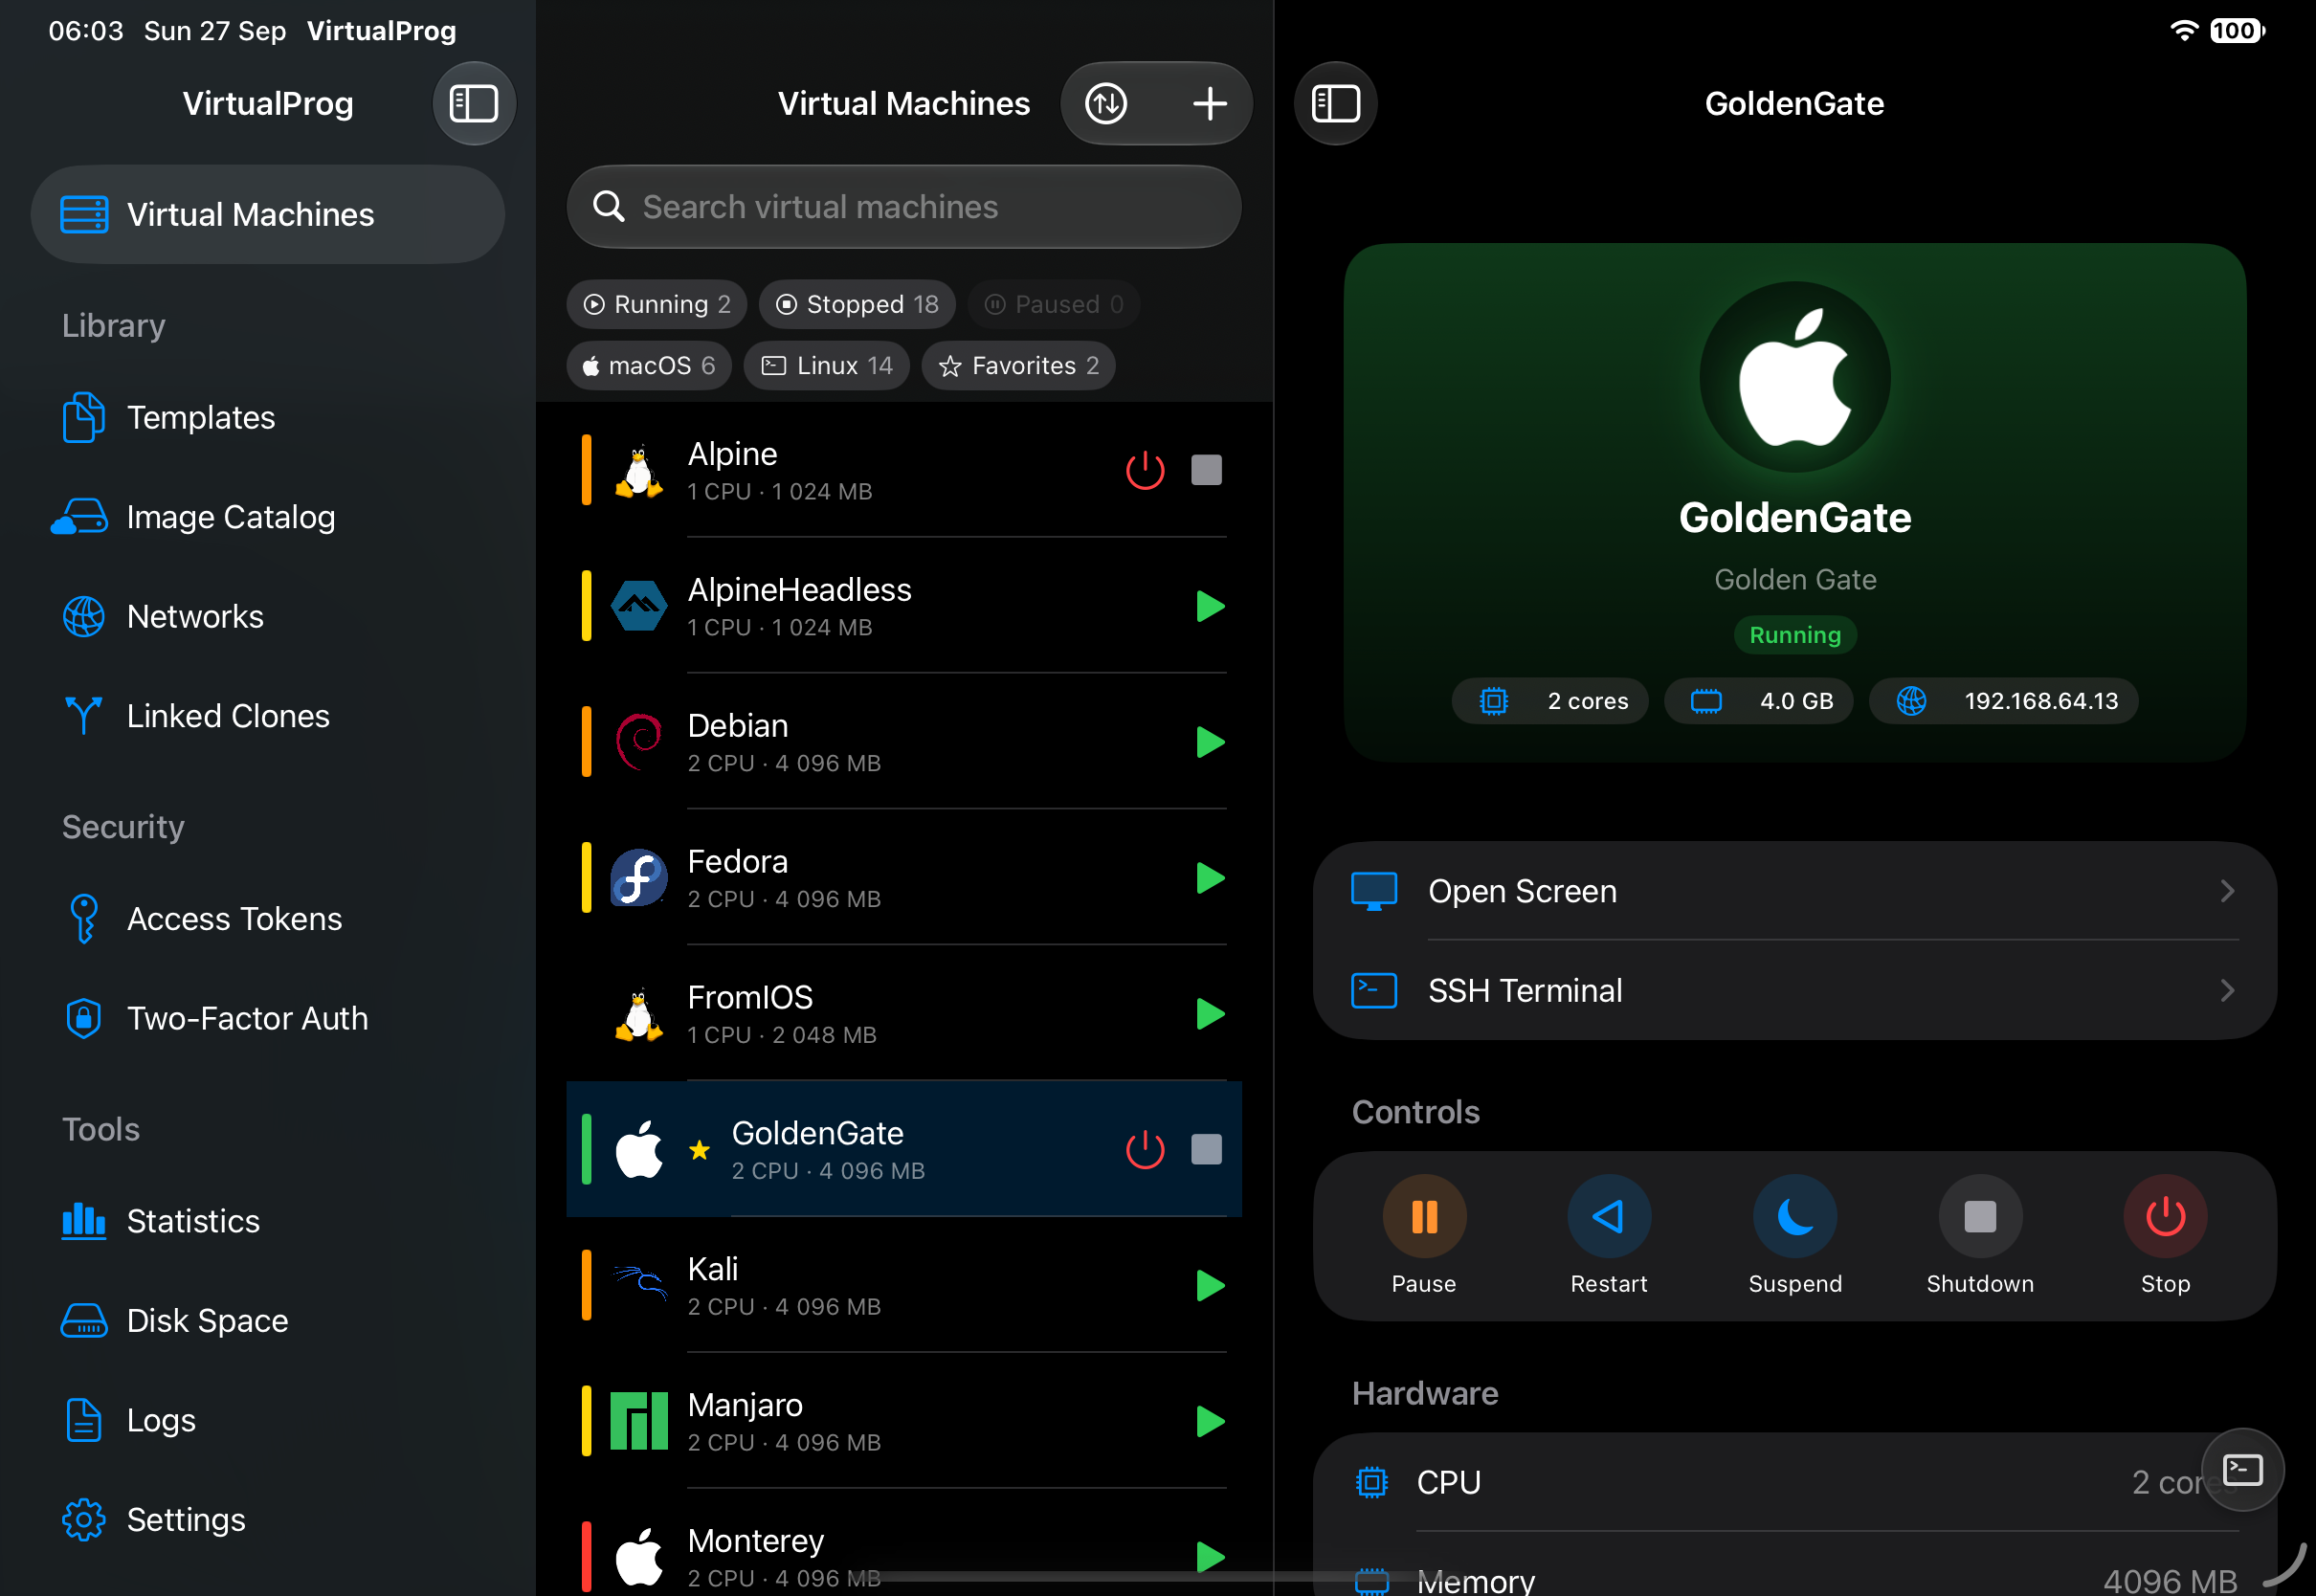Start the Monterey VM
The height and width of the screenshot is (1596, 2316).
(1210, 1557)
